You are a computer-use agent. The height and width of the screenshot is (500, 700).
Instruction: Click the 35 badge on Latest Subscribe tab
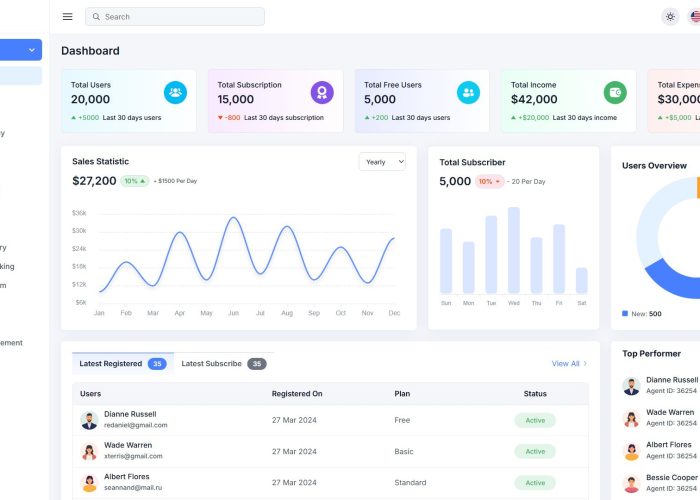pyautogui.click(x=257, y=364)
